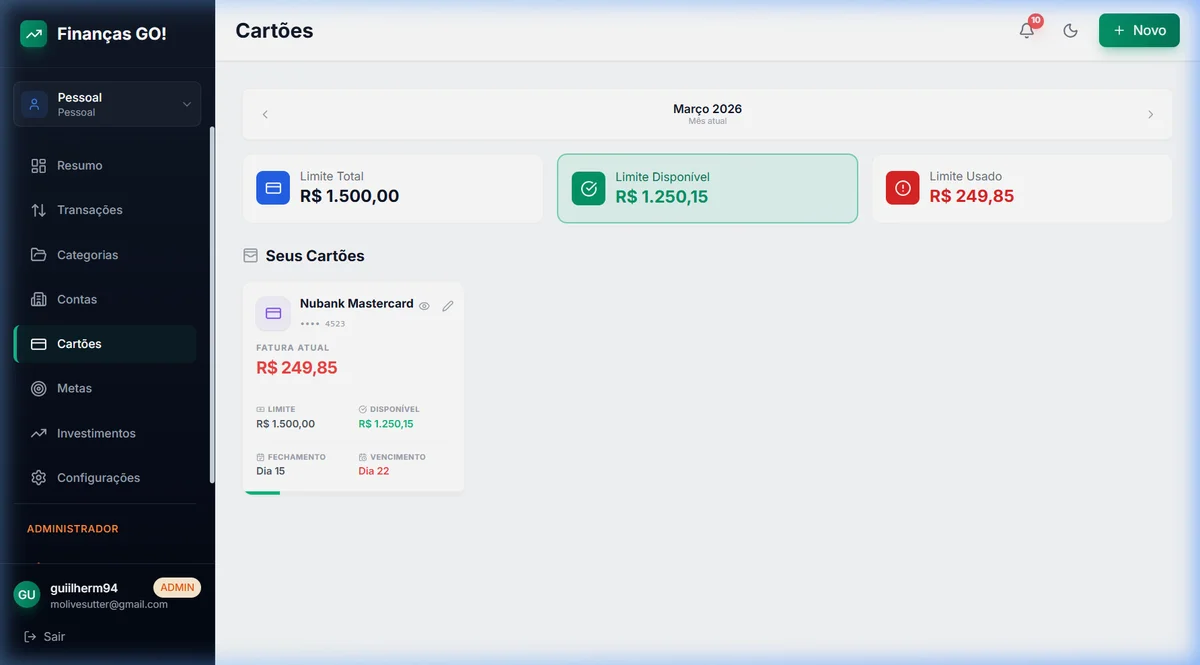Click the Investimentos trend icon
This screenshot has width=1200, height=665.
point(39,433)
